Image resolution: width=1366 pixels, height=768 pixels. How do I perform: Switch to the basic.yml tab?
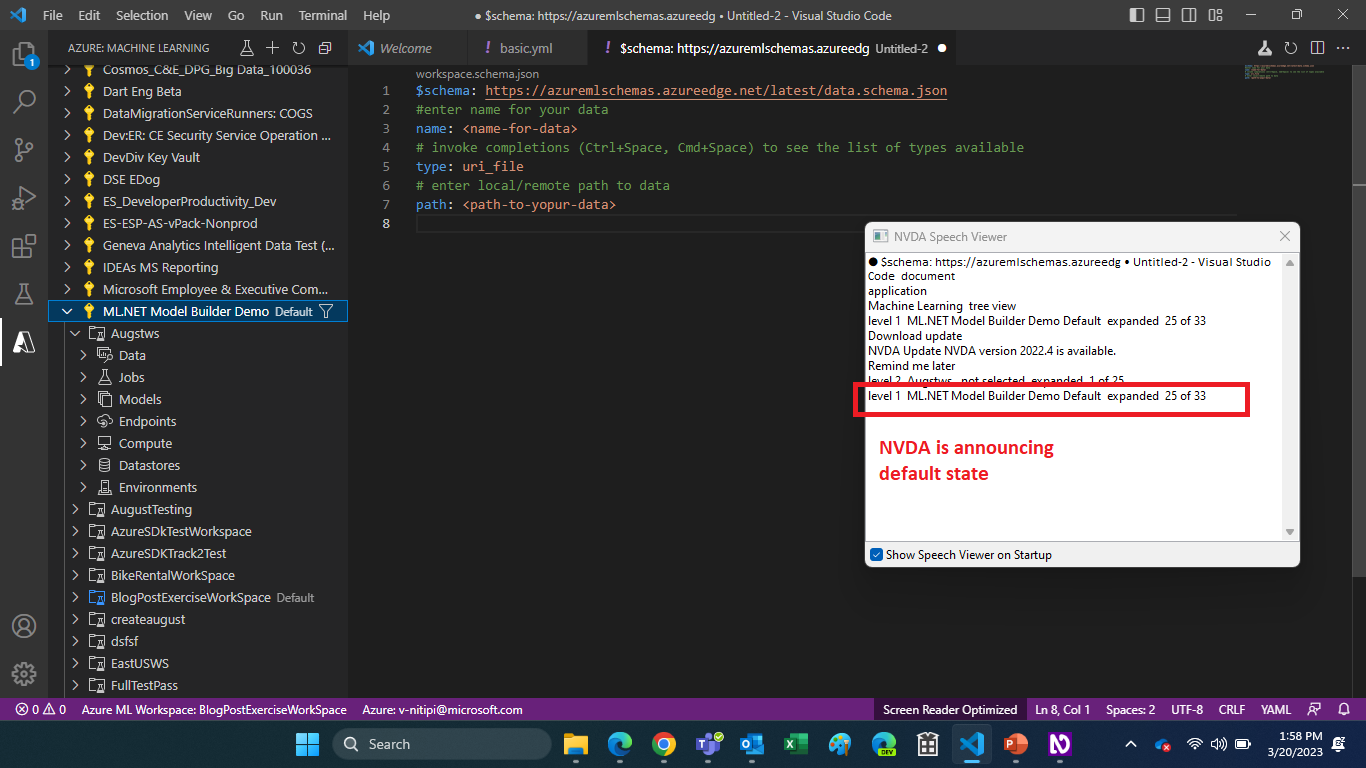click(528, 47)
